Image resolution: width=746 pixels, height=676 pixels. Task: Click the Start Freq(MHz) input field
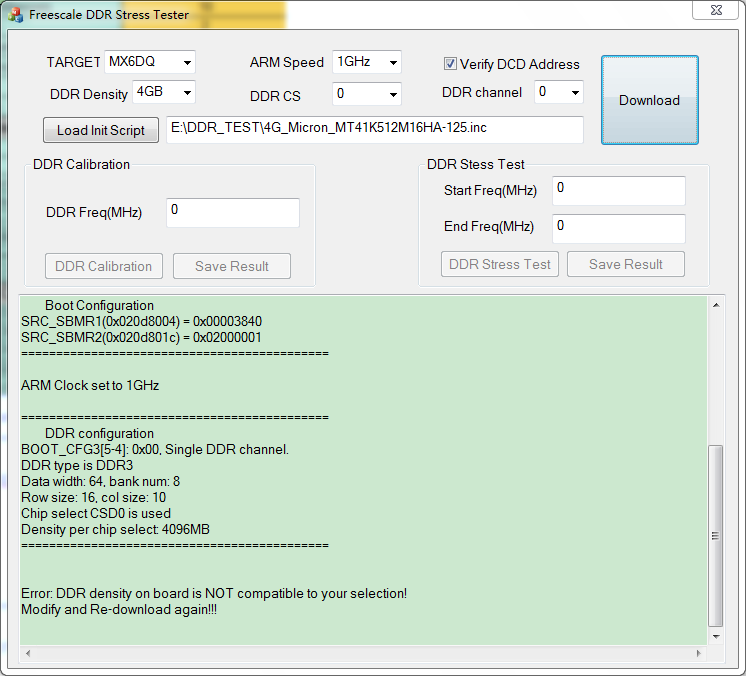(618, 191)
